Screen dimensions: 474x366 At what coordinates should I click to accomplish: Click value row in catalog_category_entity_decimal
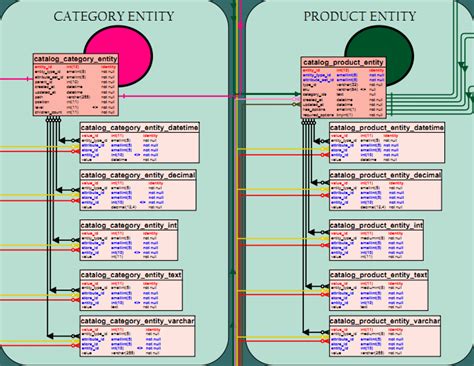138,207
